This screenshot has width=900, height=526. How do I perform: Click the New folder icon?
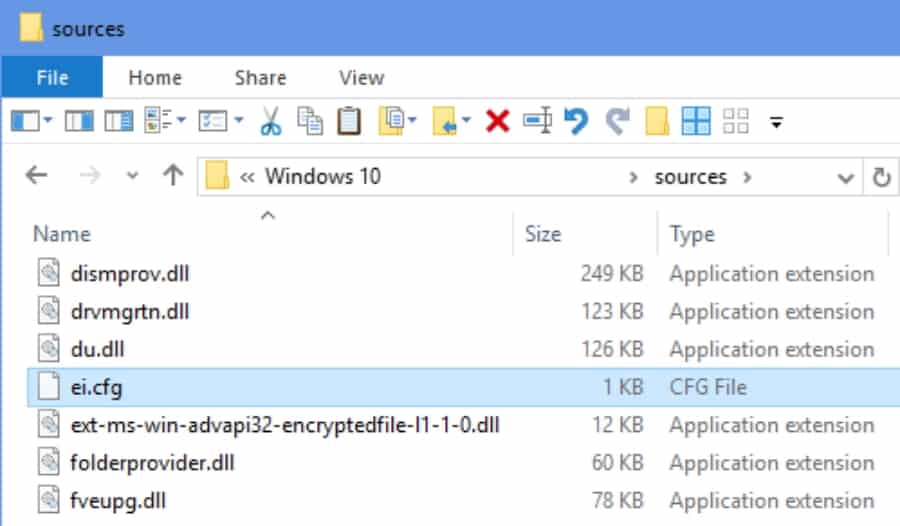(x=657, y=121)
